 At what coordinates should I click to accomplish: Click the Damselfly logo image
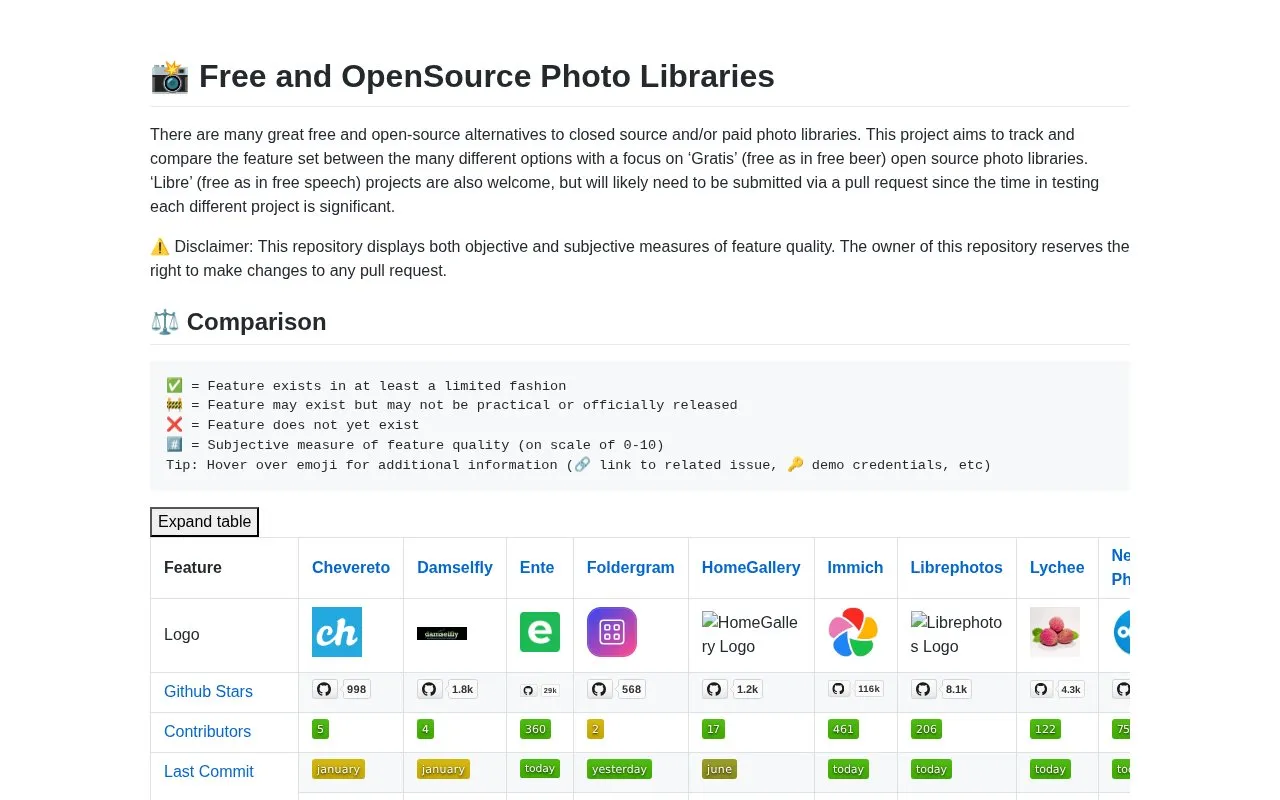[442, 633]
